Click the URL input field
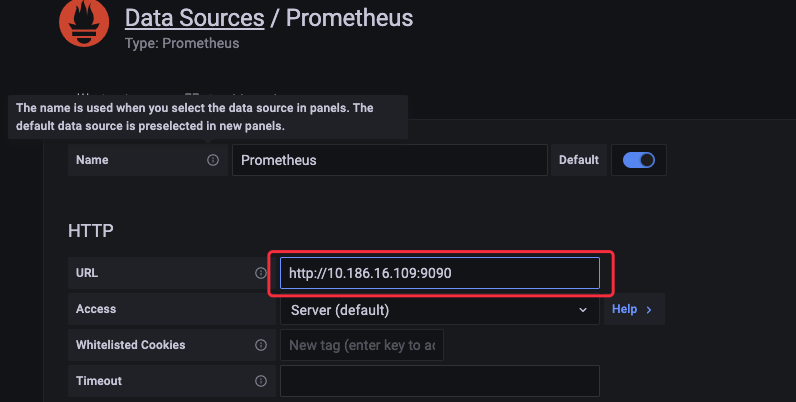This screenshot has width=796, height=402. (439, 273)
